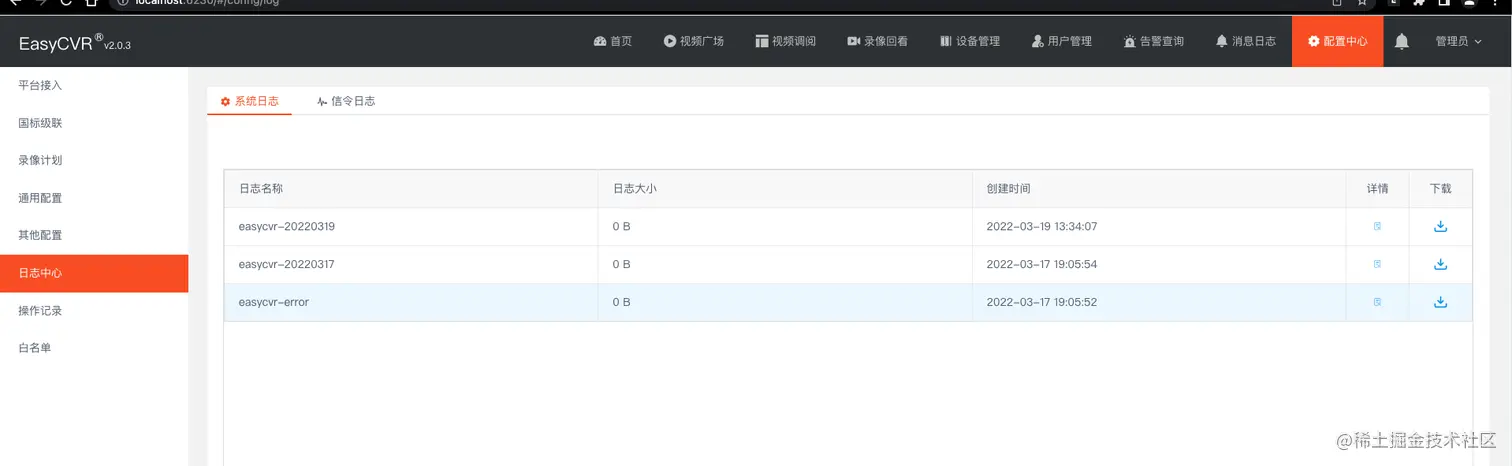The width and height of the screenshot is (1512, 466).
Task: Click the 0 B size of easycvr-20220319
Action: (x=621, y=226)
